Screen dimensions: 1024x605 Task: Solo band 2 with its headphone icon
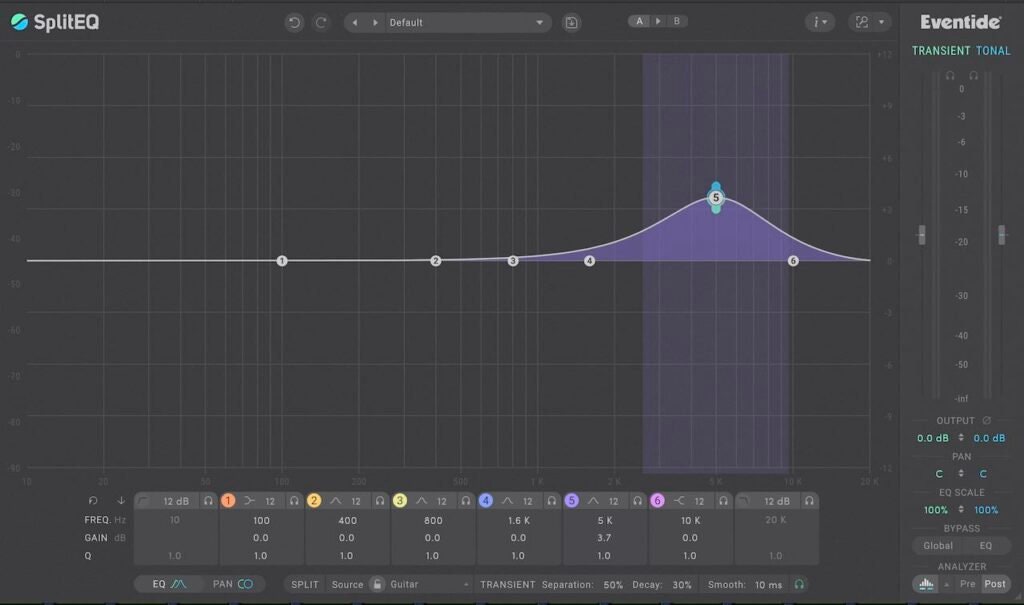[379, 500]
